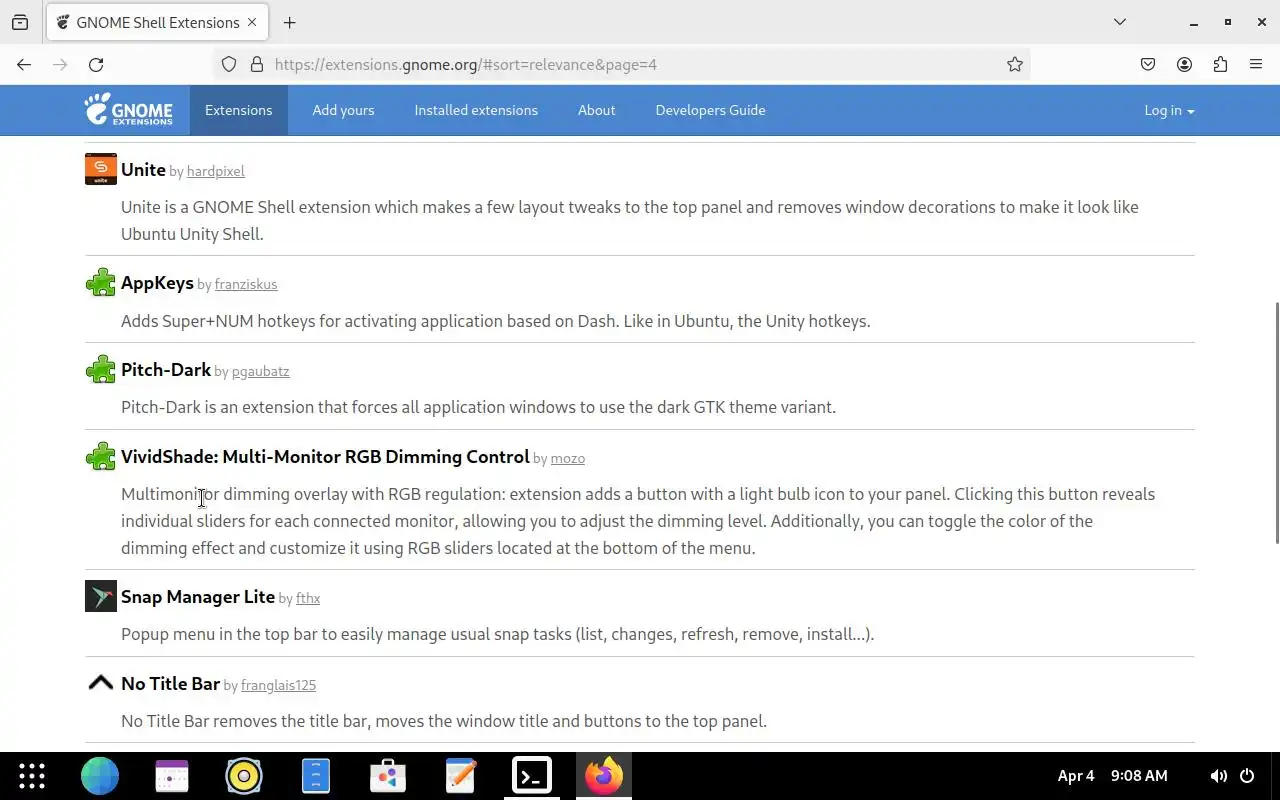Go back to the previous page
Screen dimensions: 1280x800
(24, 64)
